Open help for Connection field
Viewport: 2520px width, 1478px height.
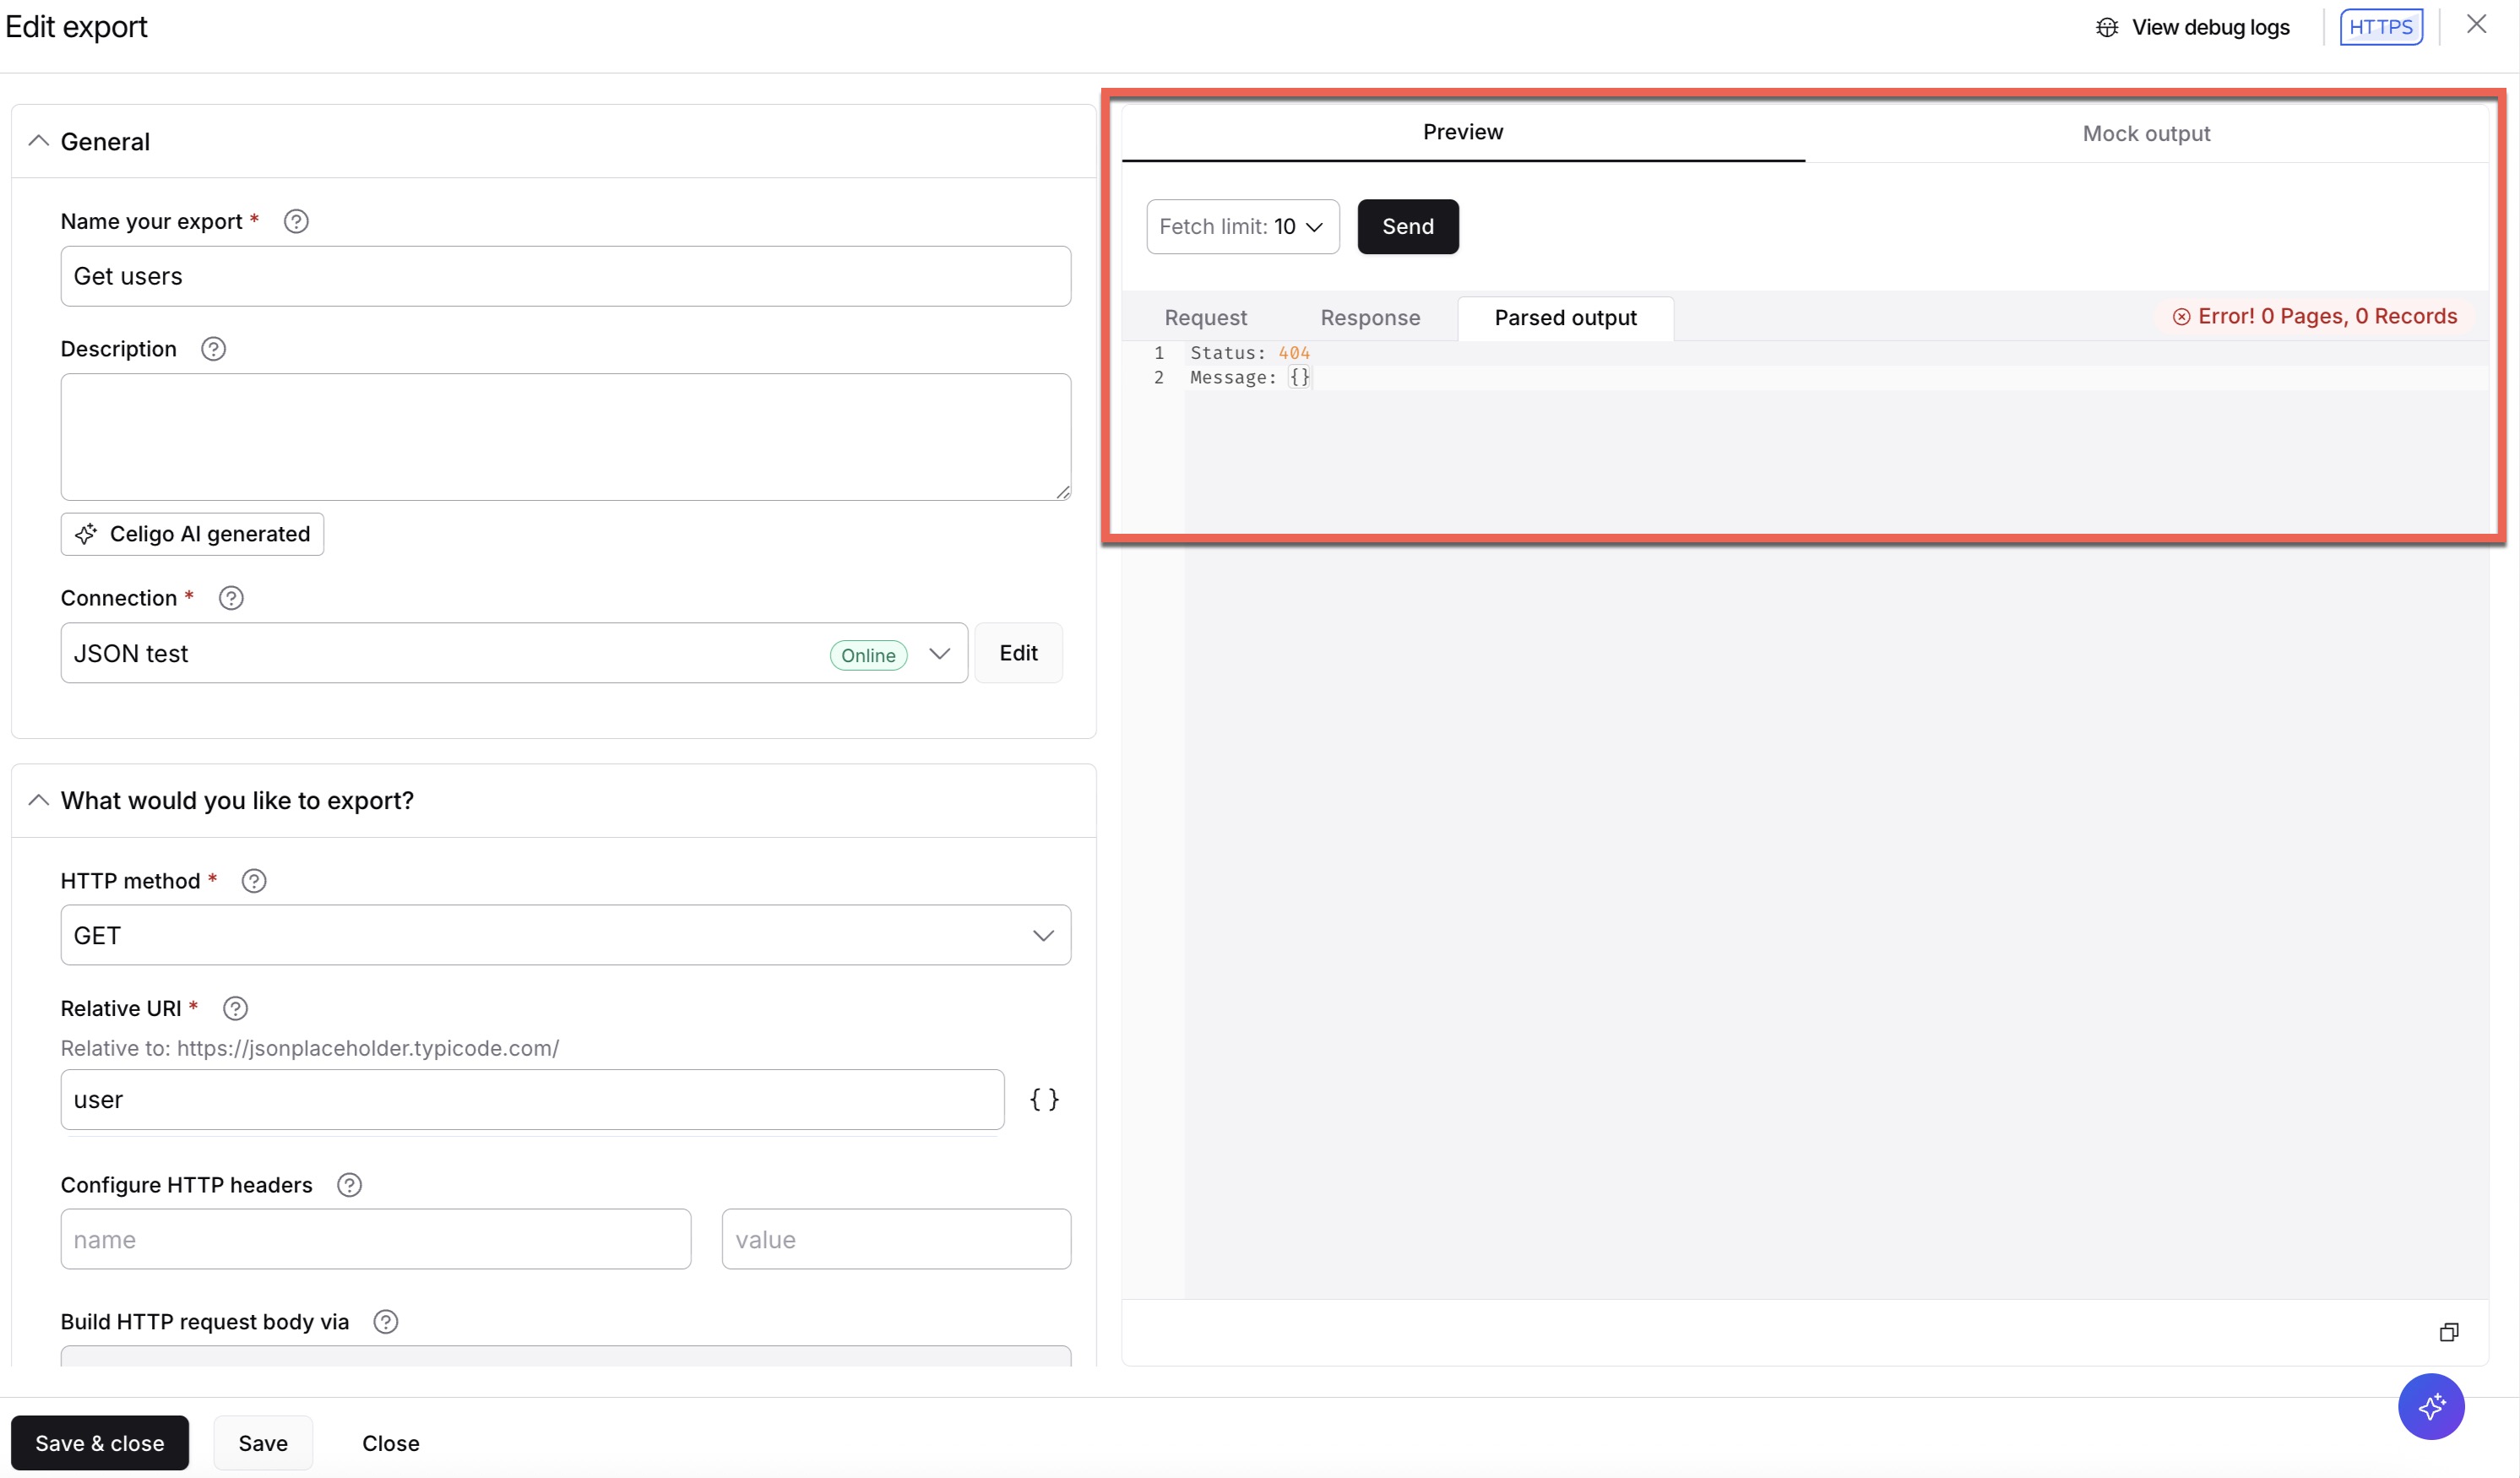(231, 598)
